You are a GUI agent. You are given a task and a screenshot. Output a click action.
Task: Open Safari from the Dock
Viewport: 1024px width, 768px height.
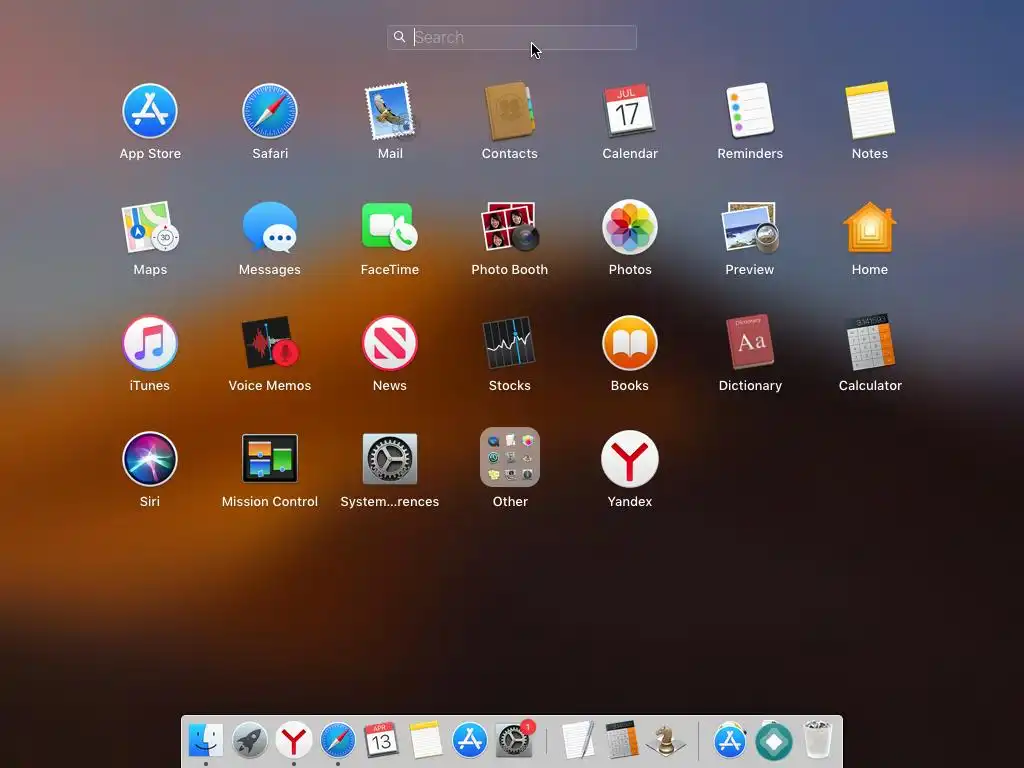click(x=338, y=741)
